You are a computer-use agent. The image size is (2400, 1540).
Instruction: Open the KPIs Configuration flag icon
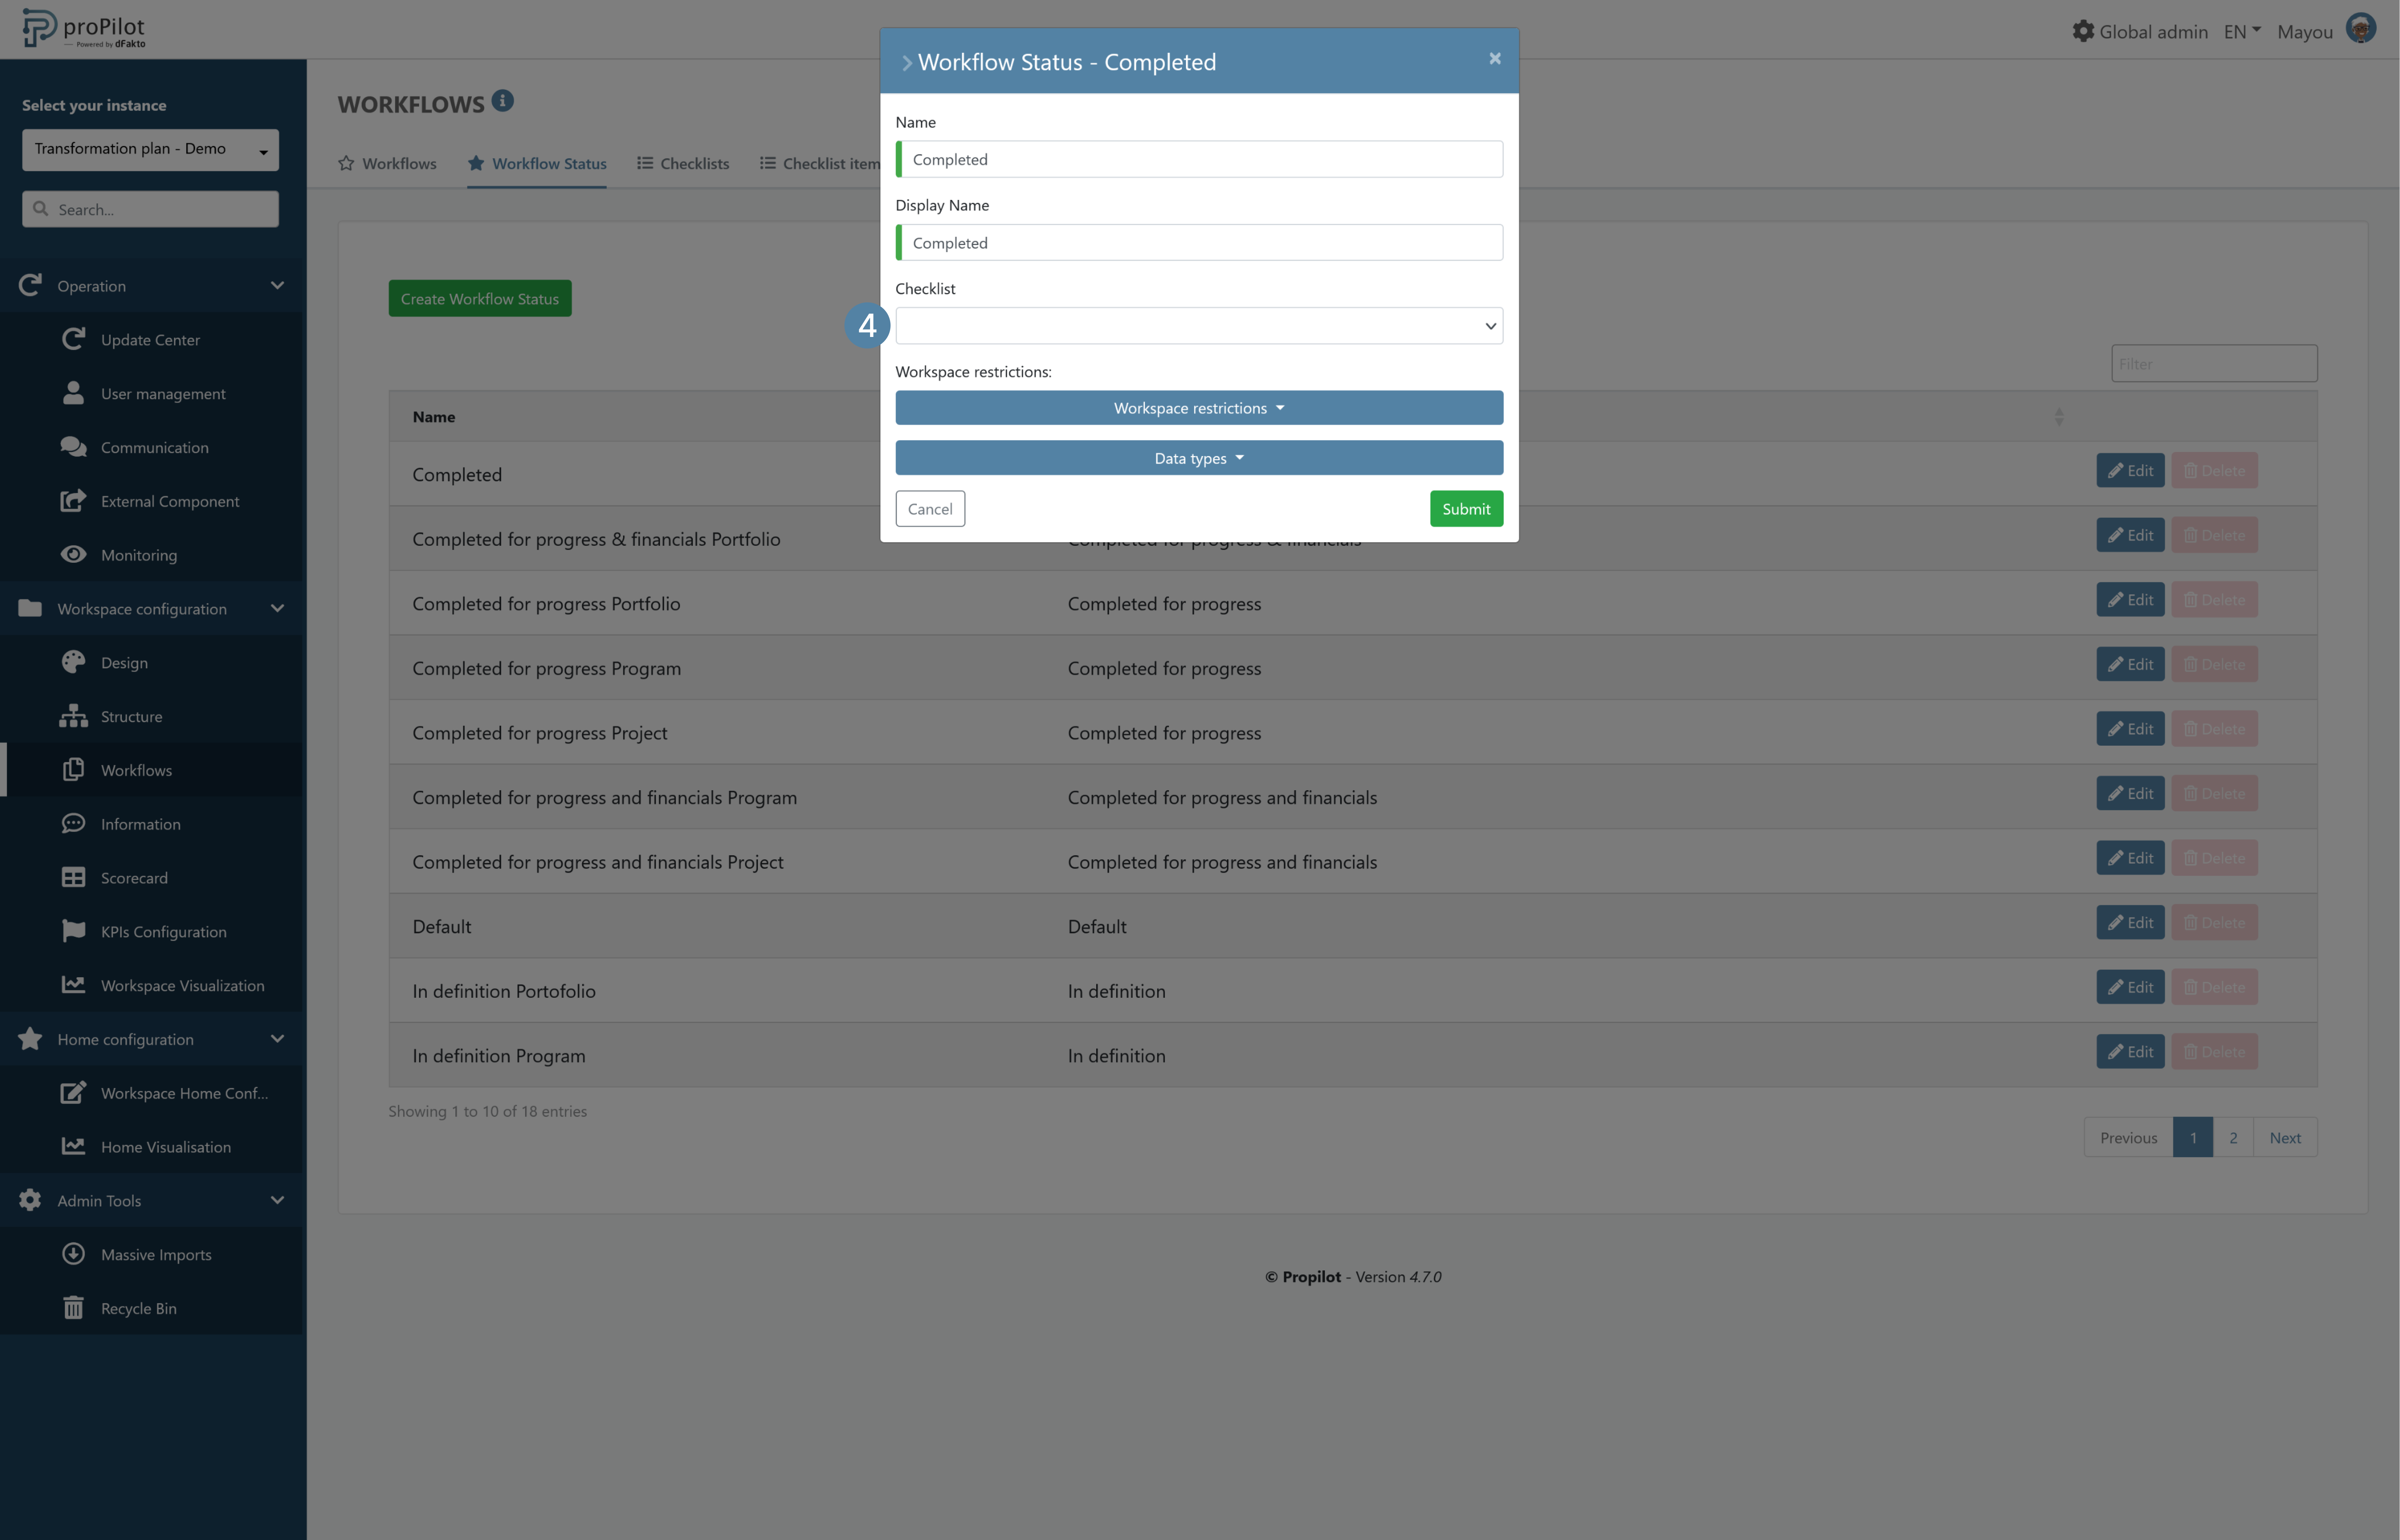(74, 931)
